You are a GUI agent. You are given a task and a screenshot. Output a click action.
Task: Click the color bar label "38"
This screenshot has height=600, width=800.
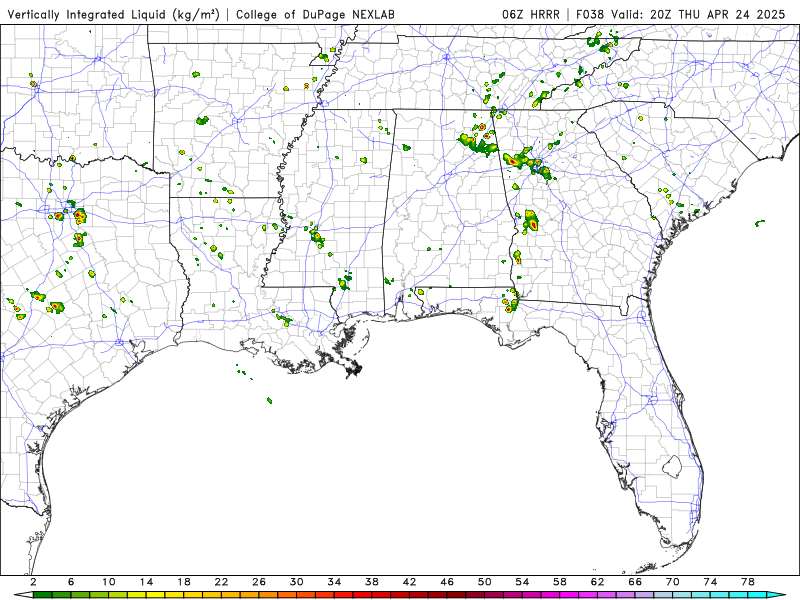point(372,582)
